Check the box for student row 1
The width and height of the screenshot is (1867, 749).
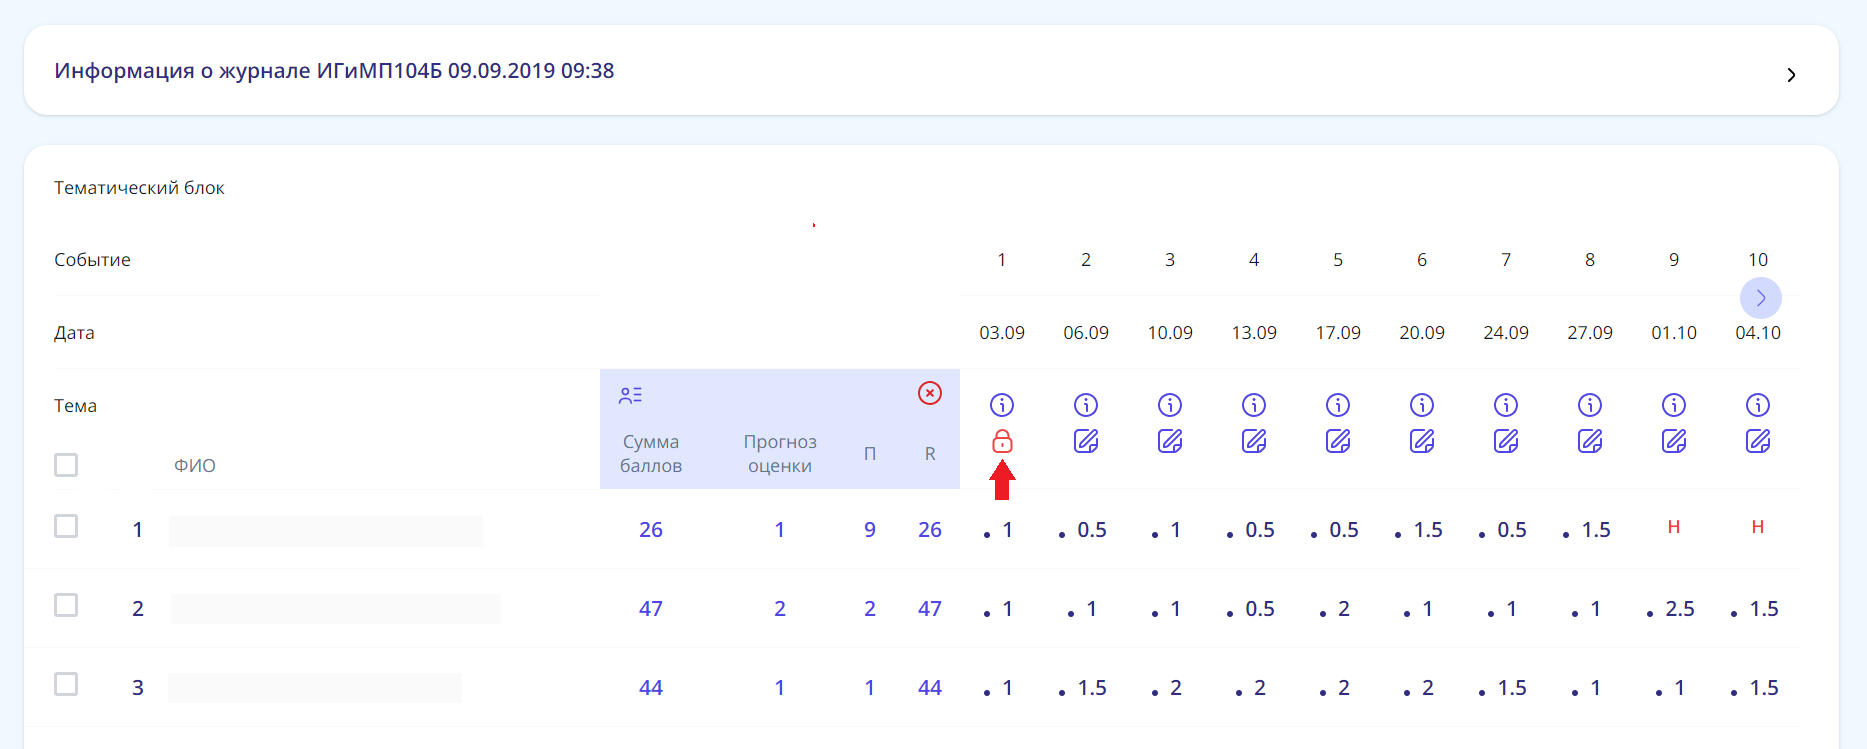coord(66,526)
